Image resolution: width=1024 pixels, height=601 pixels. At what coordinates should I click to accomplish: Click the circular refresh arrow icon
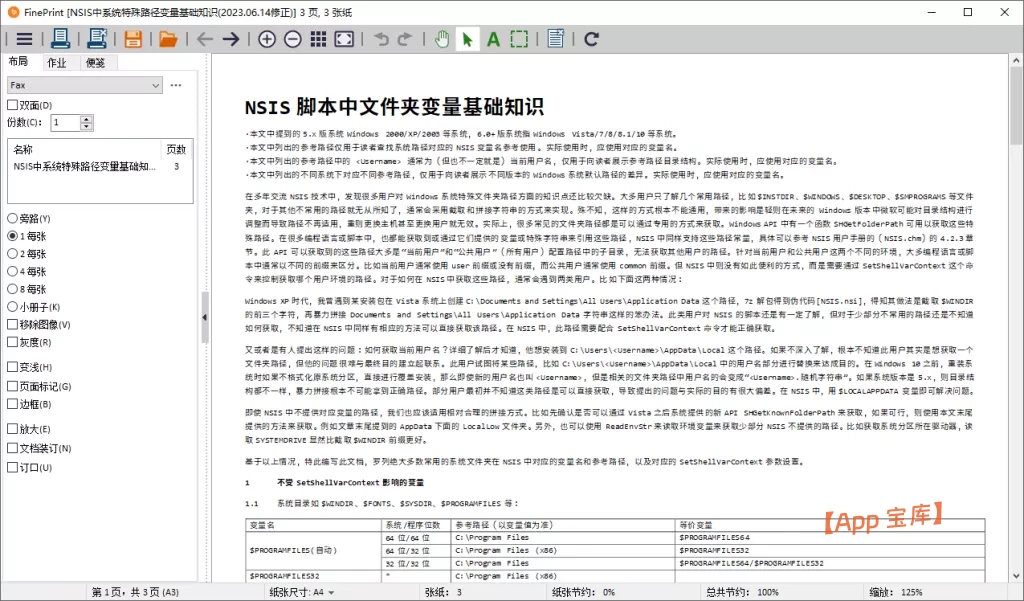pyautogui.click(x=591, y=39)
